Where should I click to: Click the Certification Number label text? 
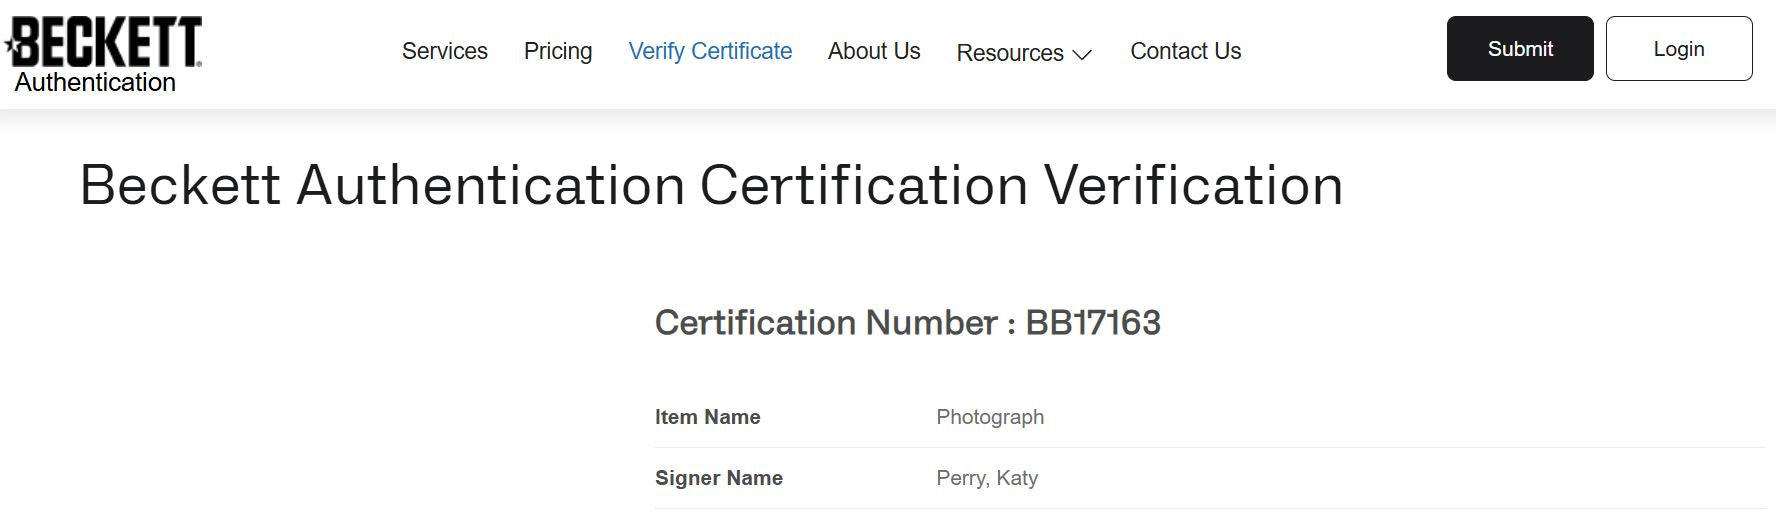click(826, 323)
